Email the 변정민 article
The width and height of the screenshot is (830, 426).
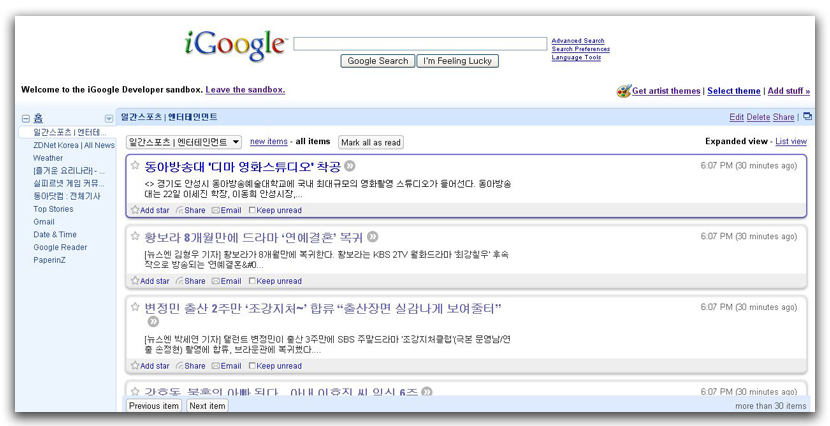[227, 366]
